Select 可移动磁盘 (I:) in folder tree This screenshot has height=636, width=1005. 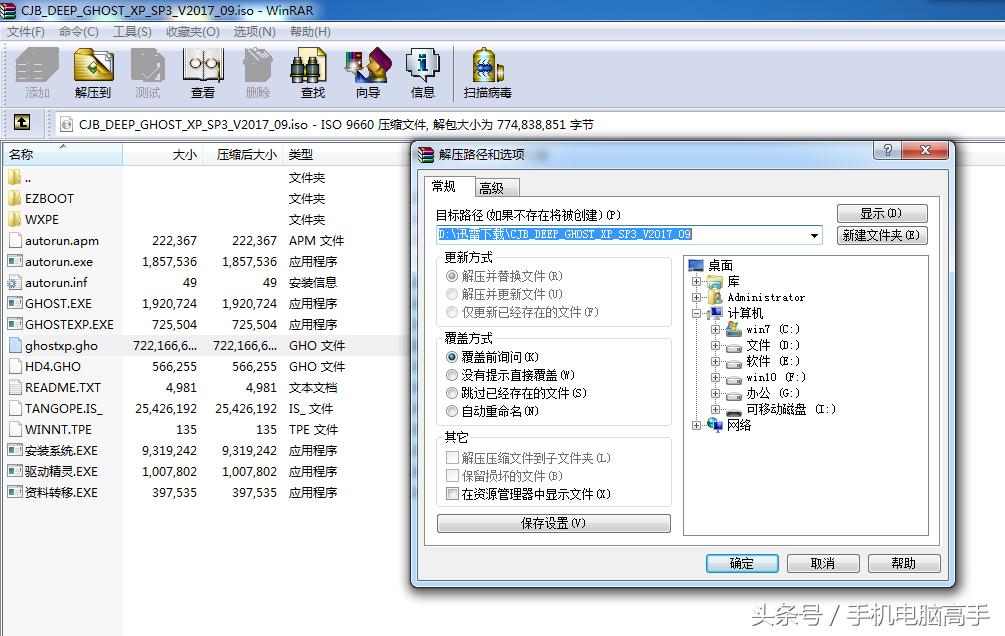(791, 409)
